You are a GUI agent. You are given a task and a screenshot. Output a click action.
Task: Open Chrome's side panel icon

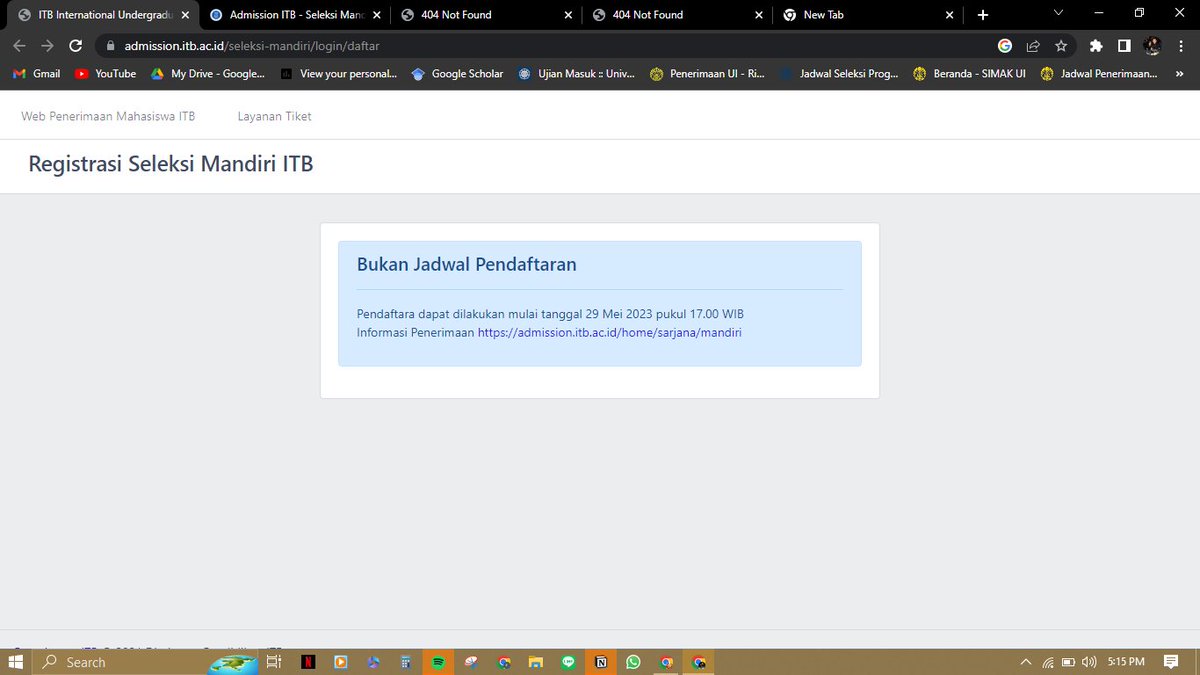1124,45
